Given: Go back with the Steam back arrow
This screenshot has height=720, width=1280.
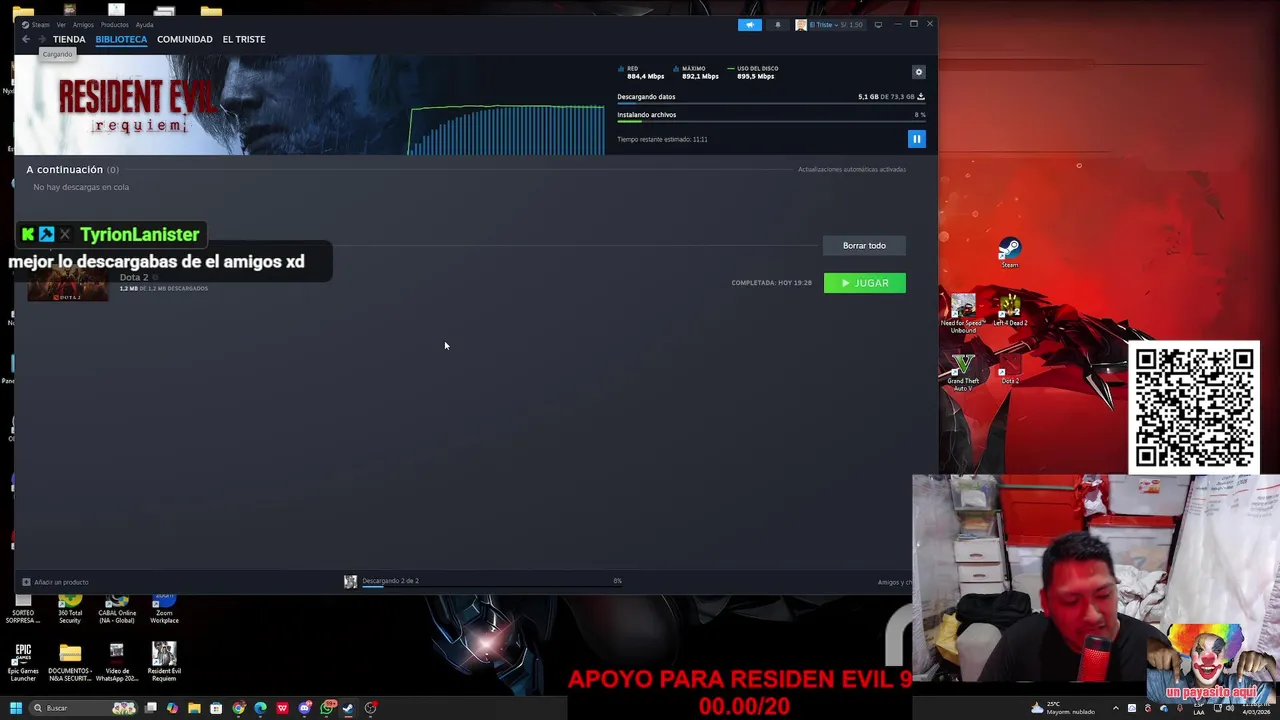Looking at the screenshot, I should click(x=26, y=39).
